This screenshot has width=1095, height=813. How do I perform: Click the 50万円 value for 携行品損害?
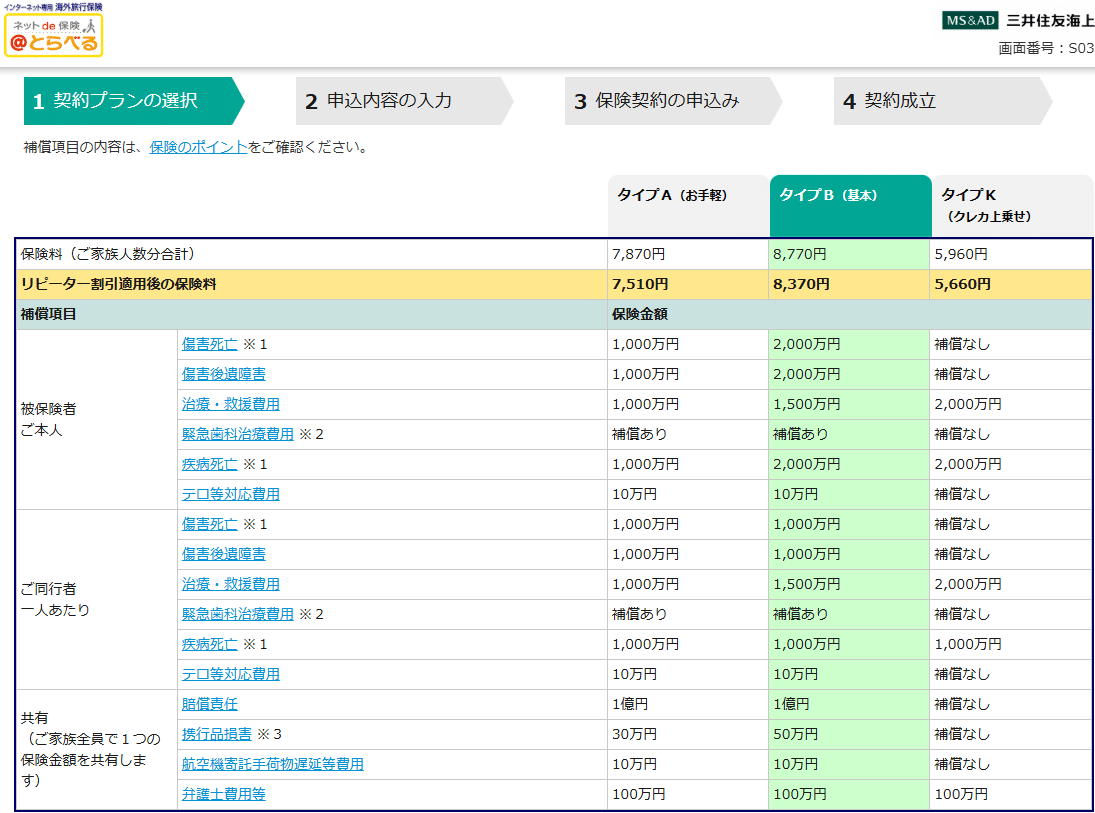point(795,735)
